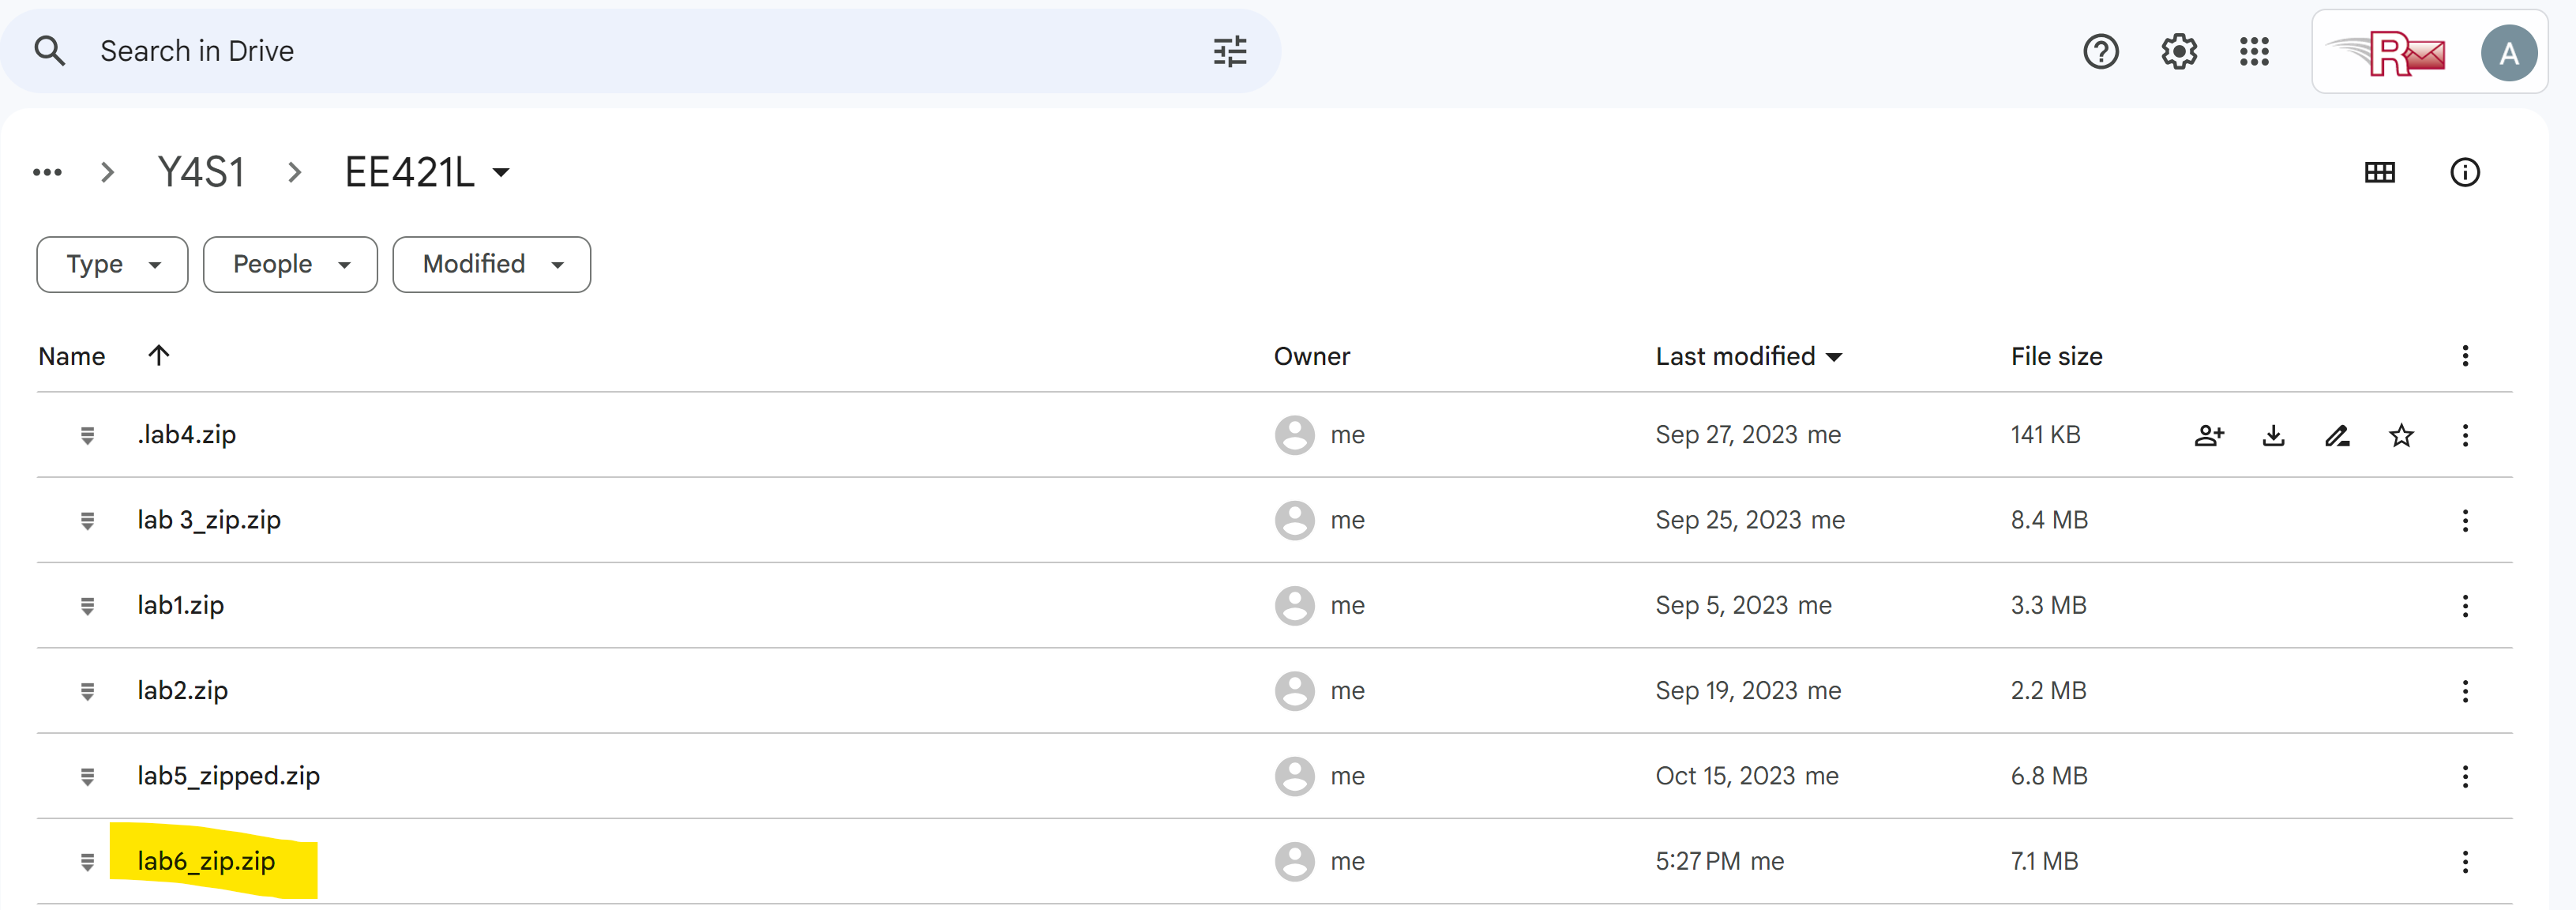Screen dimensions: 2576x910
Task: Star the .lab4.zip file
Action: pos(2401,435)
